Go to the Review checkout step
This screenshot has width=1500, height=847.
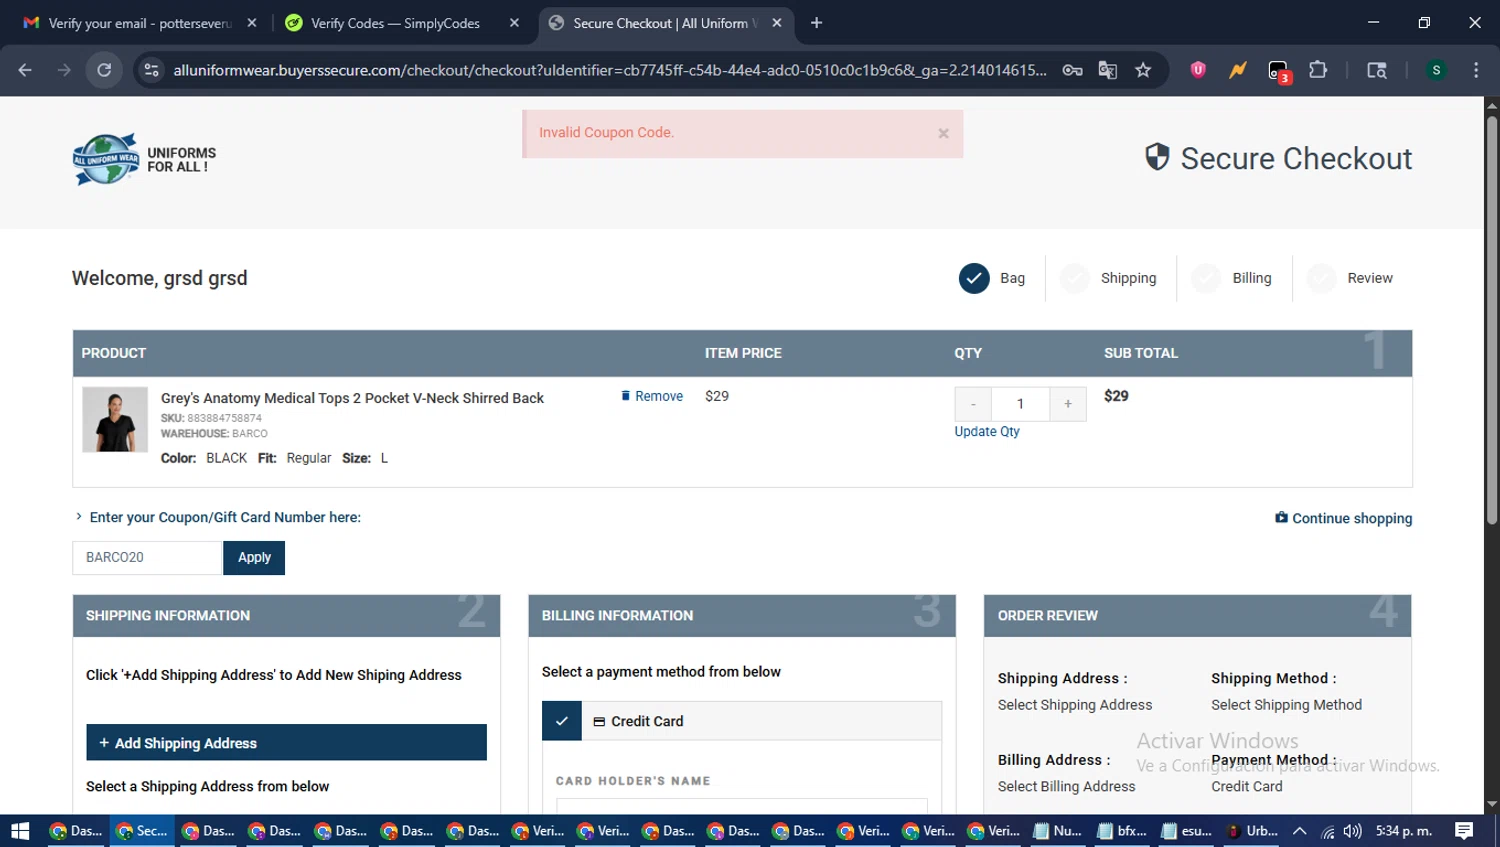click(1350, 278)
